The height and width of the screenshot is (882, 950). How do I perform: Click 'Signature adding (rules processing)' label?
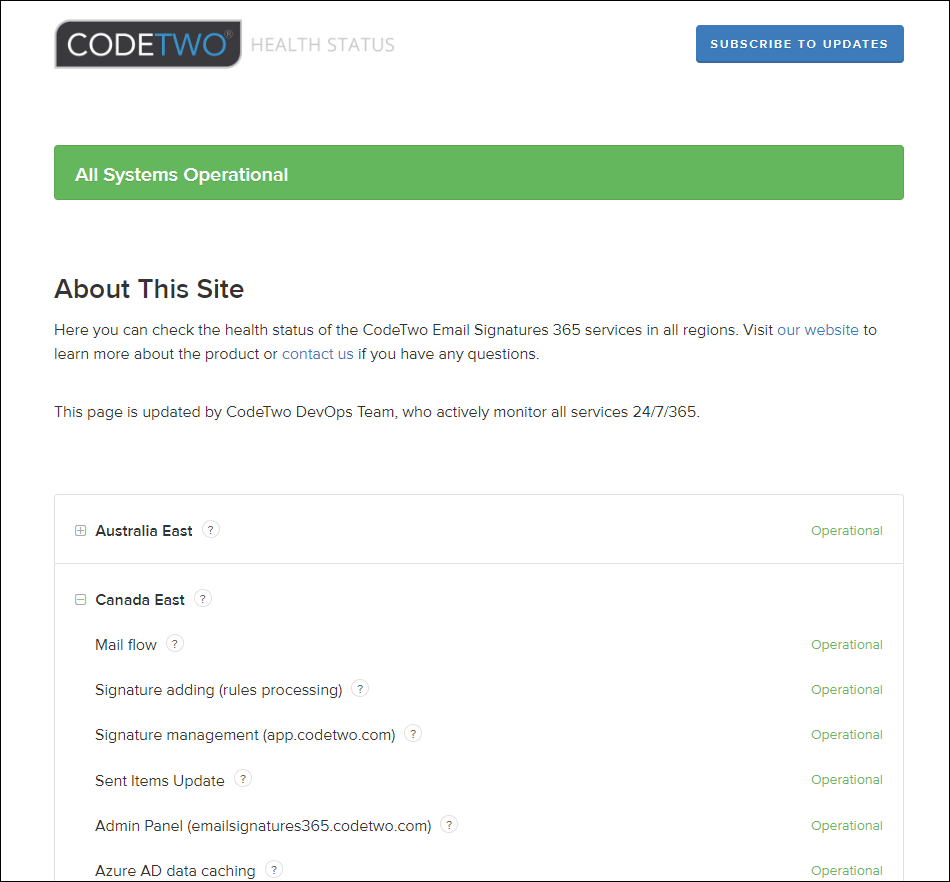(x=219, y=690)
